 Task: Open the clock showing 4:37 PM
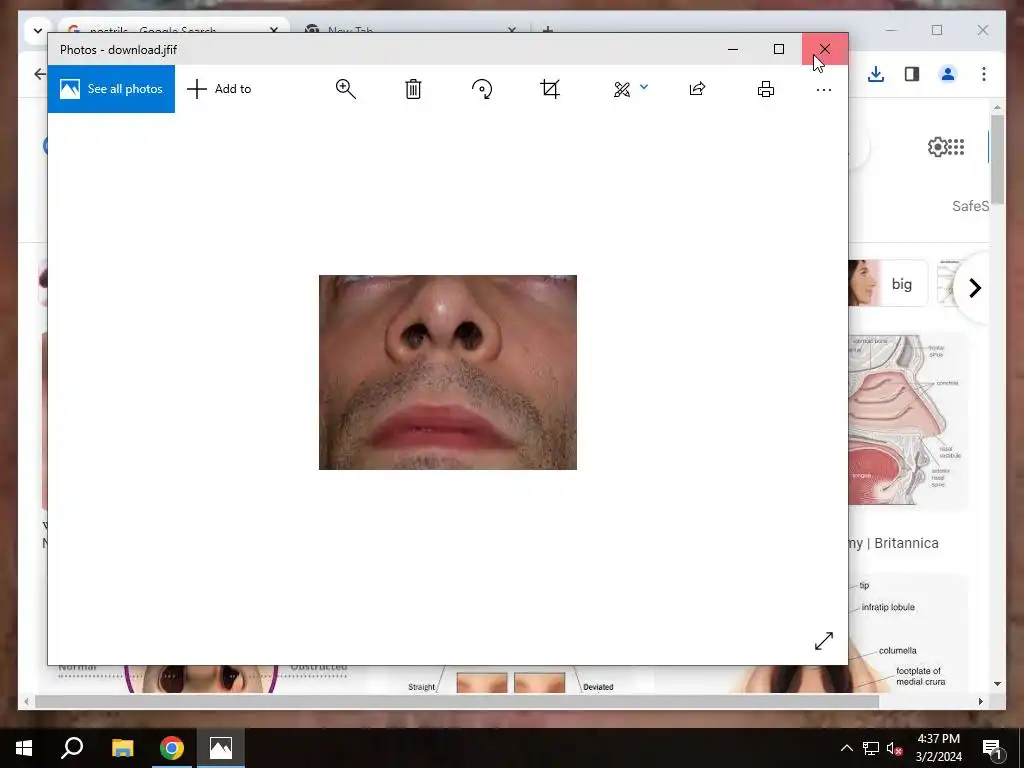tap(938, 748)
